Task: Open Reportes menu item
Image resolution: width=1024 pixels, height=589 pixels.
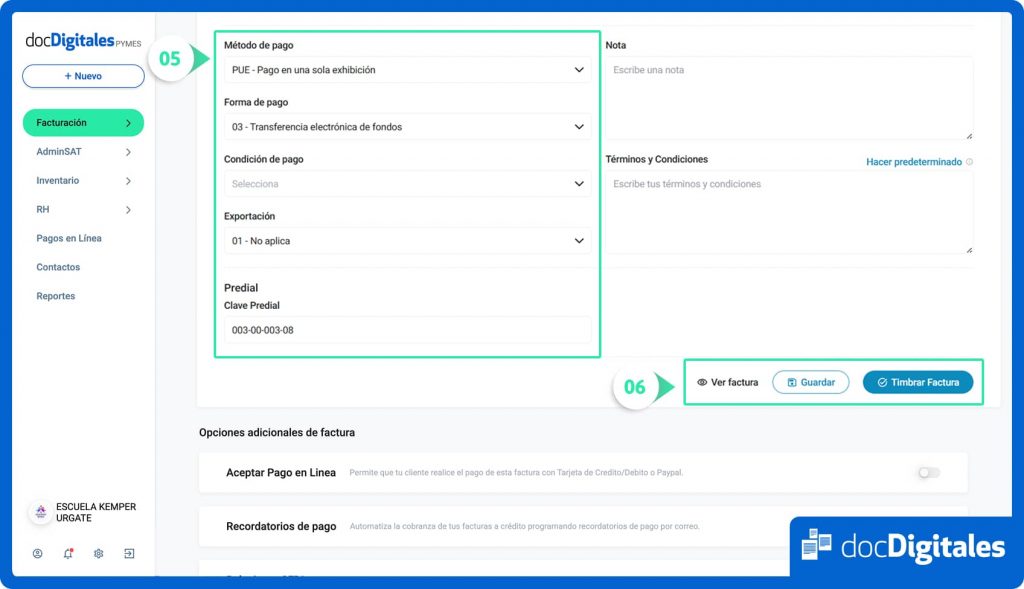Action: pos(56,296)
